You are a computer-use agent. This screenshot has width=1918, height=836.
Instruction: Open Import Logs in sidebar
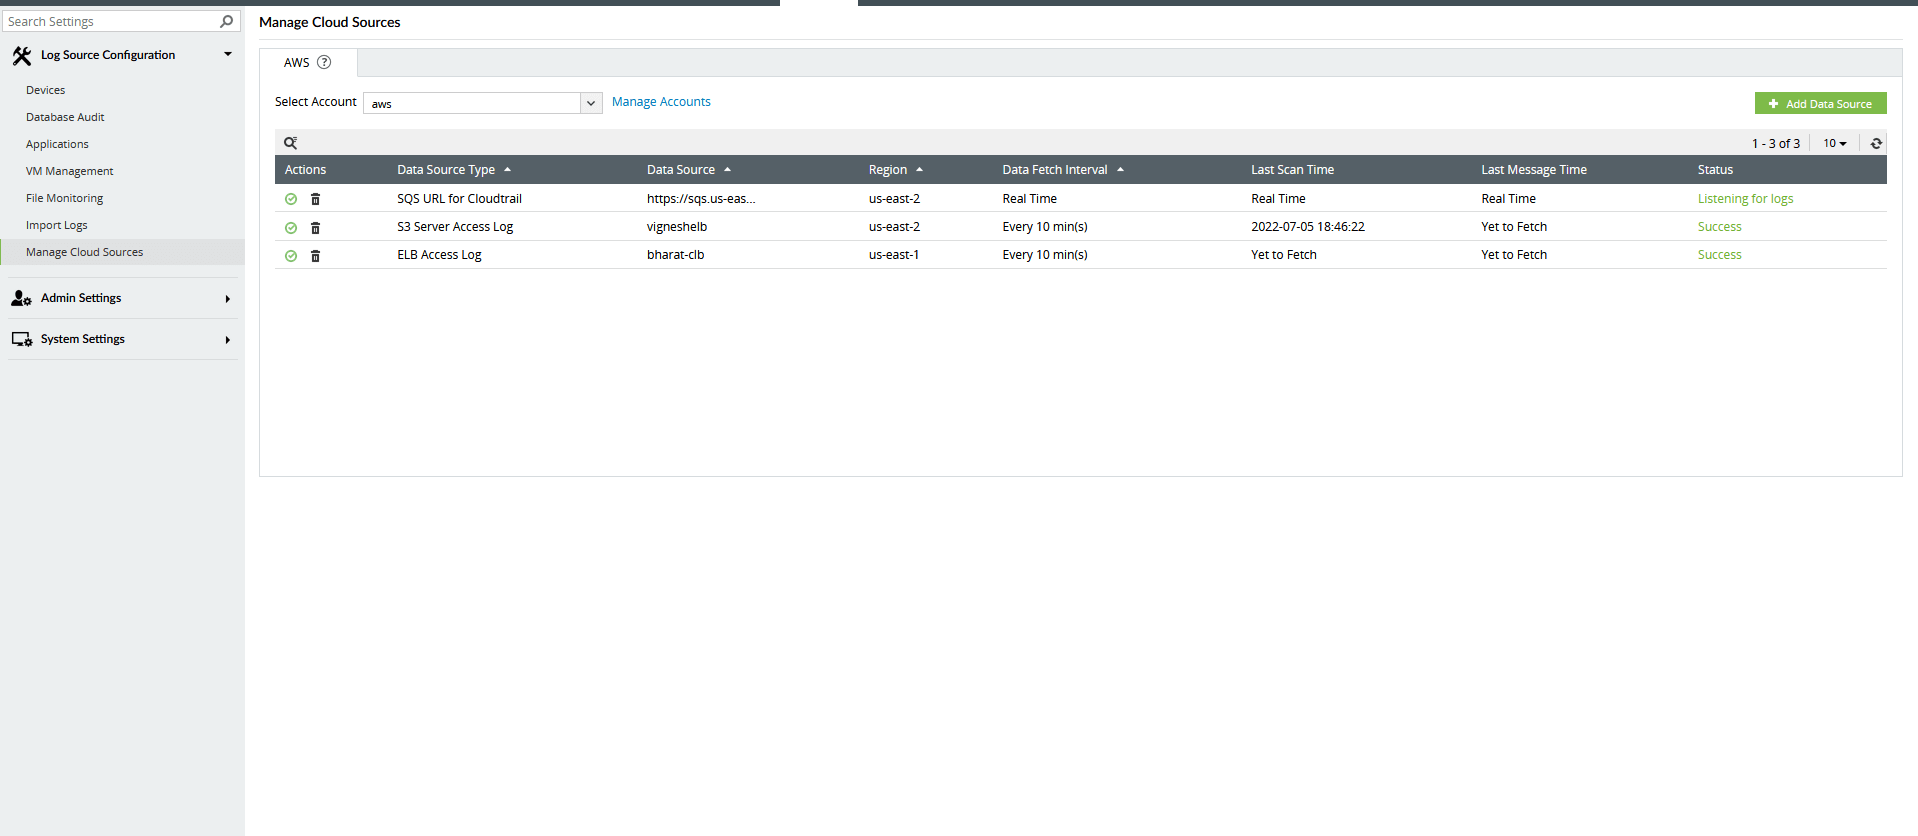(x=57, y=225)
